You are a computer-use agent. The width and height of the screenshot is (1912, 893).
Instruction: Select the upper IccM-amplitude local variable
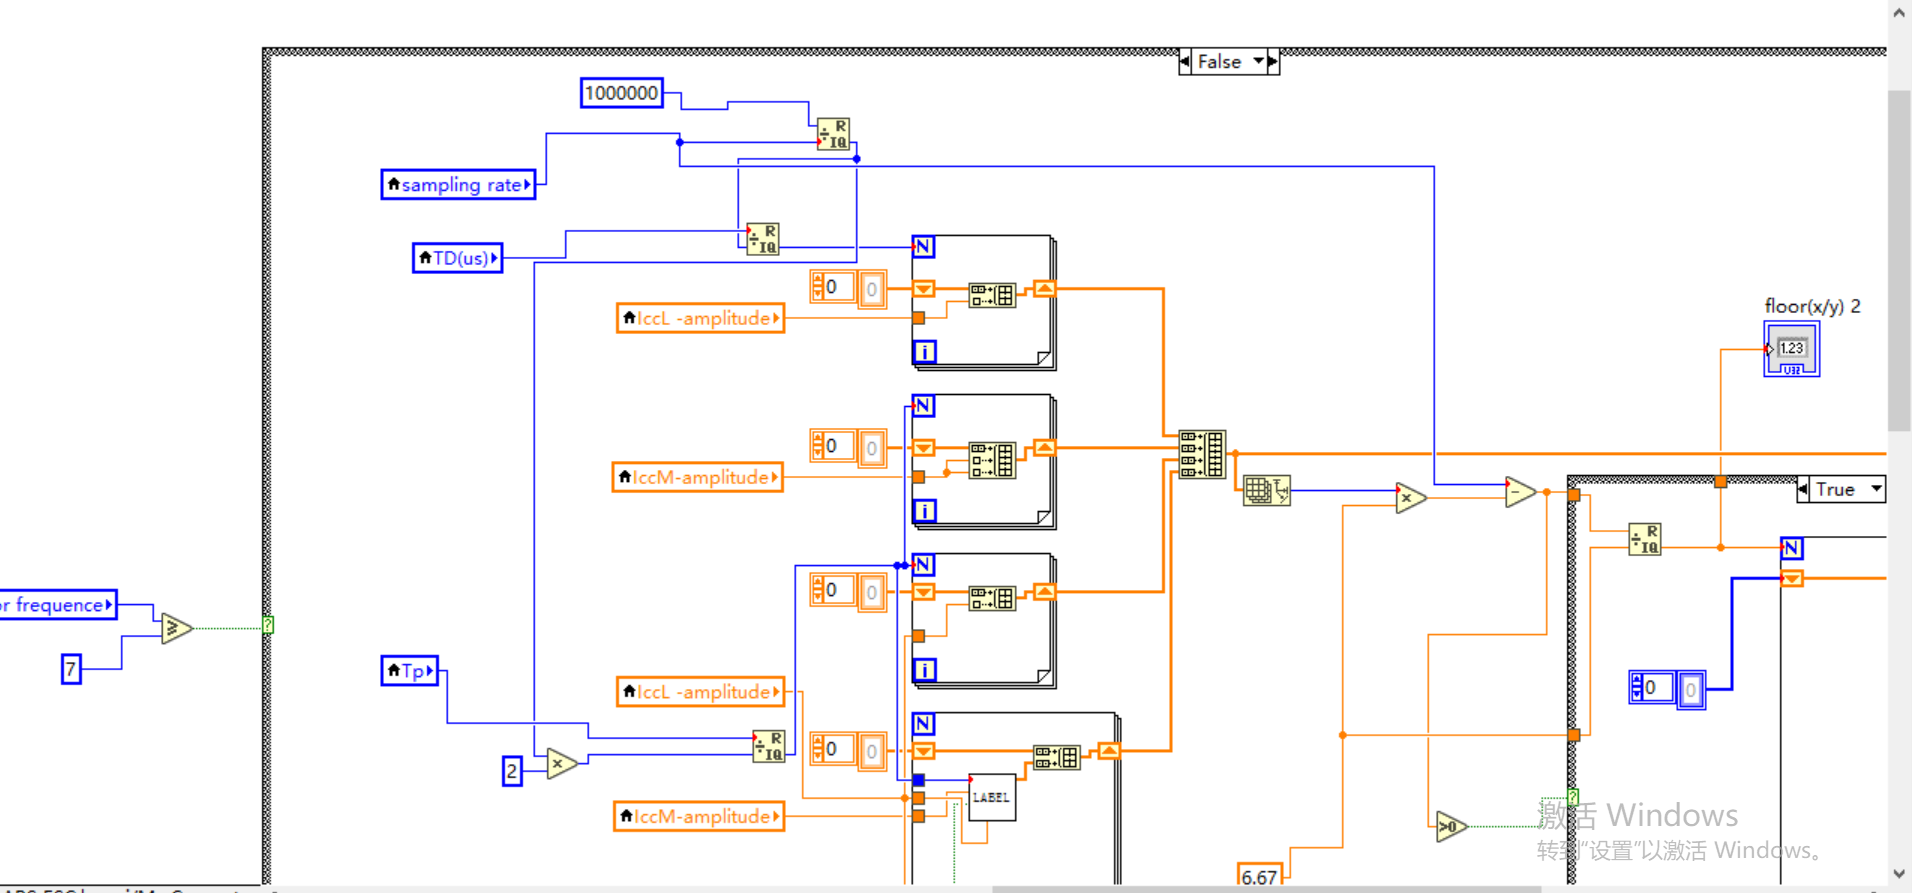tap(697, 477)
